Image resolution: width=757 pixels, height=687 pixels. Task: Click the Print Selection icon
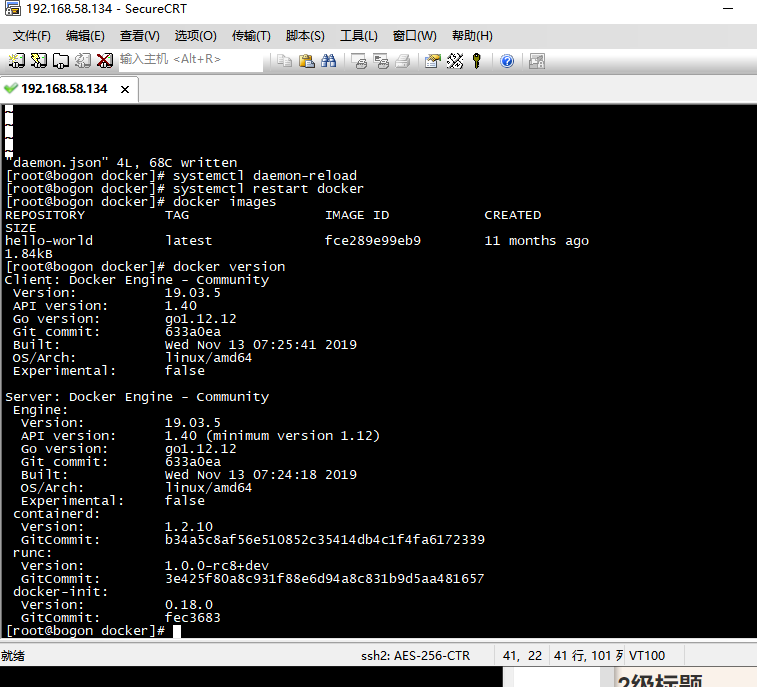(x=381, y=61)
